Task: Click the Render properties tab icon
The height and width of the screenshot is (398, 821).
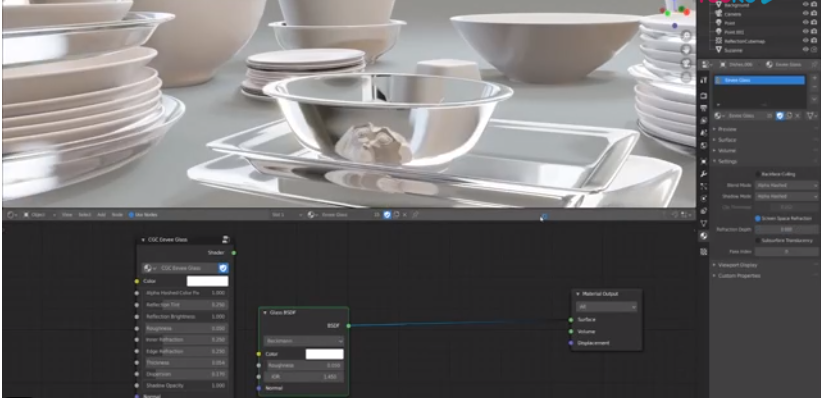Action: [704, 96]
